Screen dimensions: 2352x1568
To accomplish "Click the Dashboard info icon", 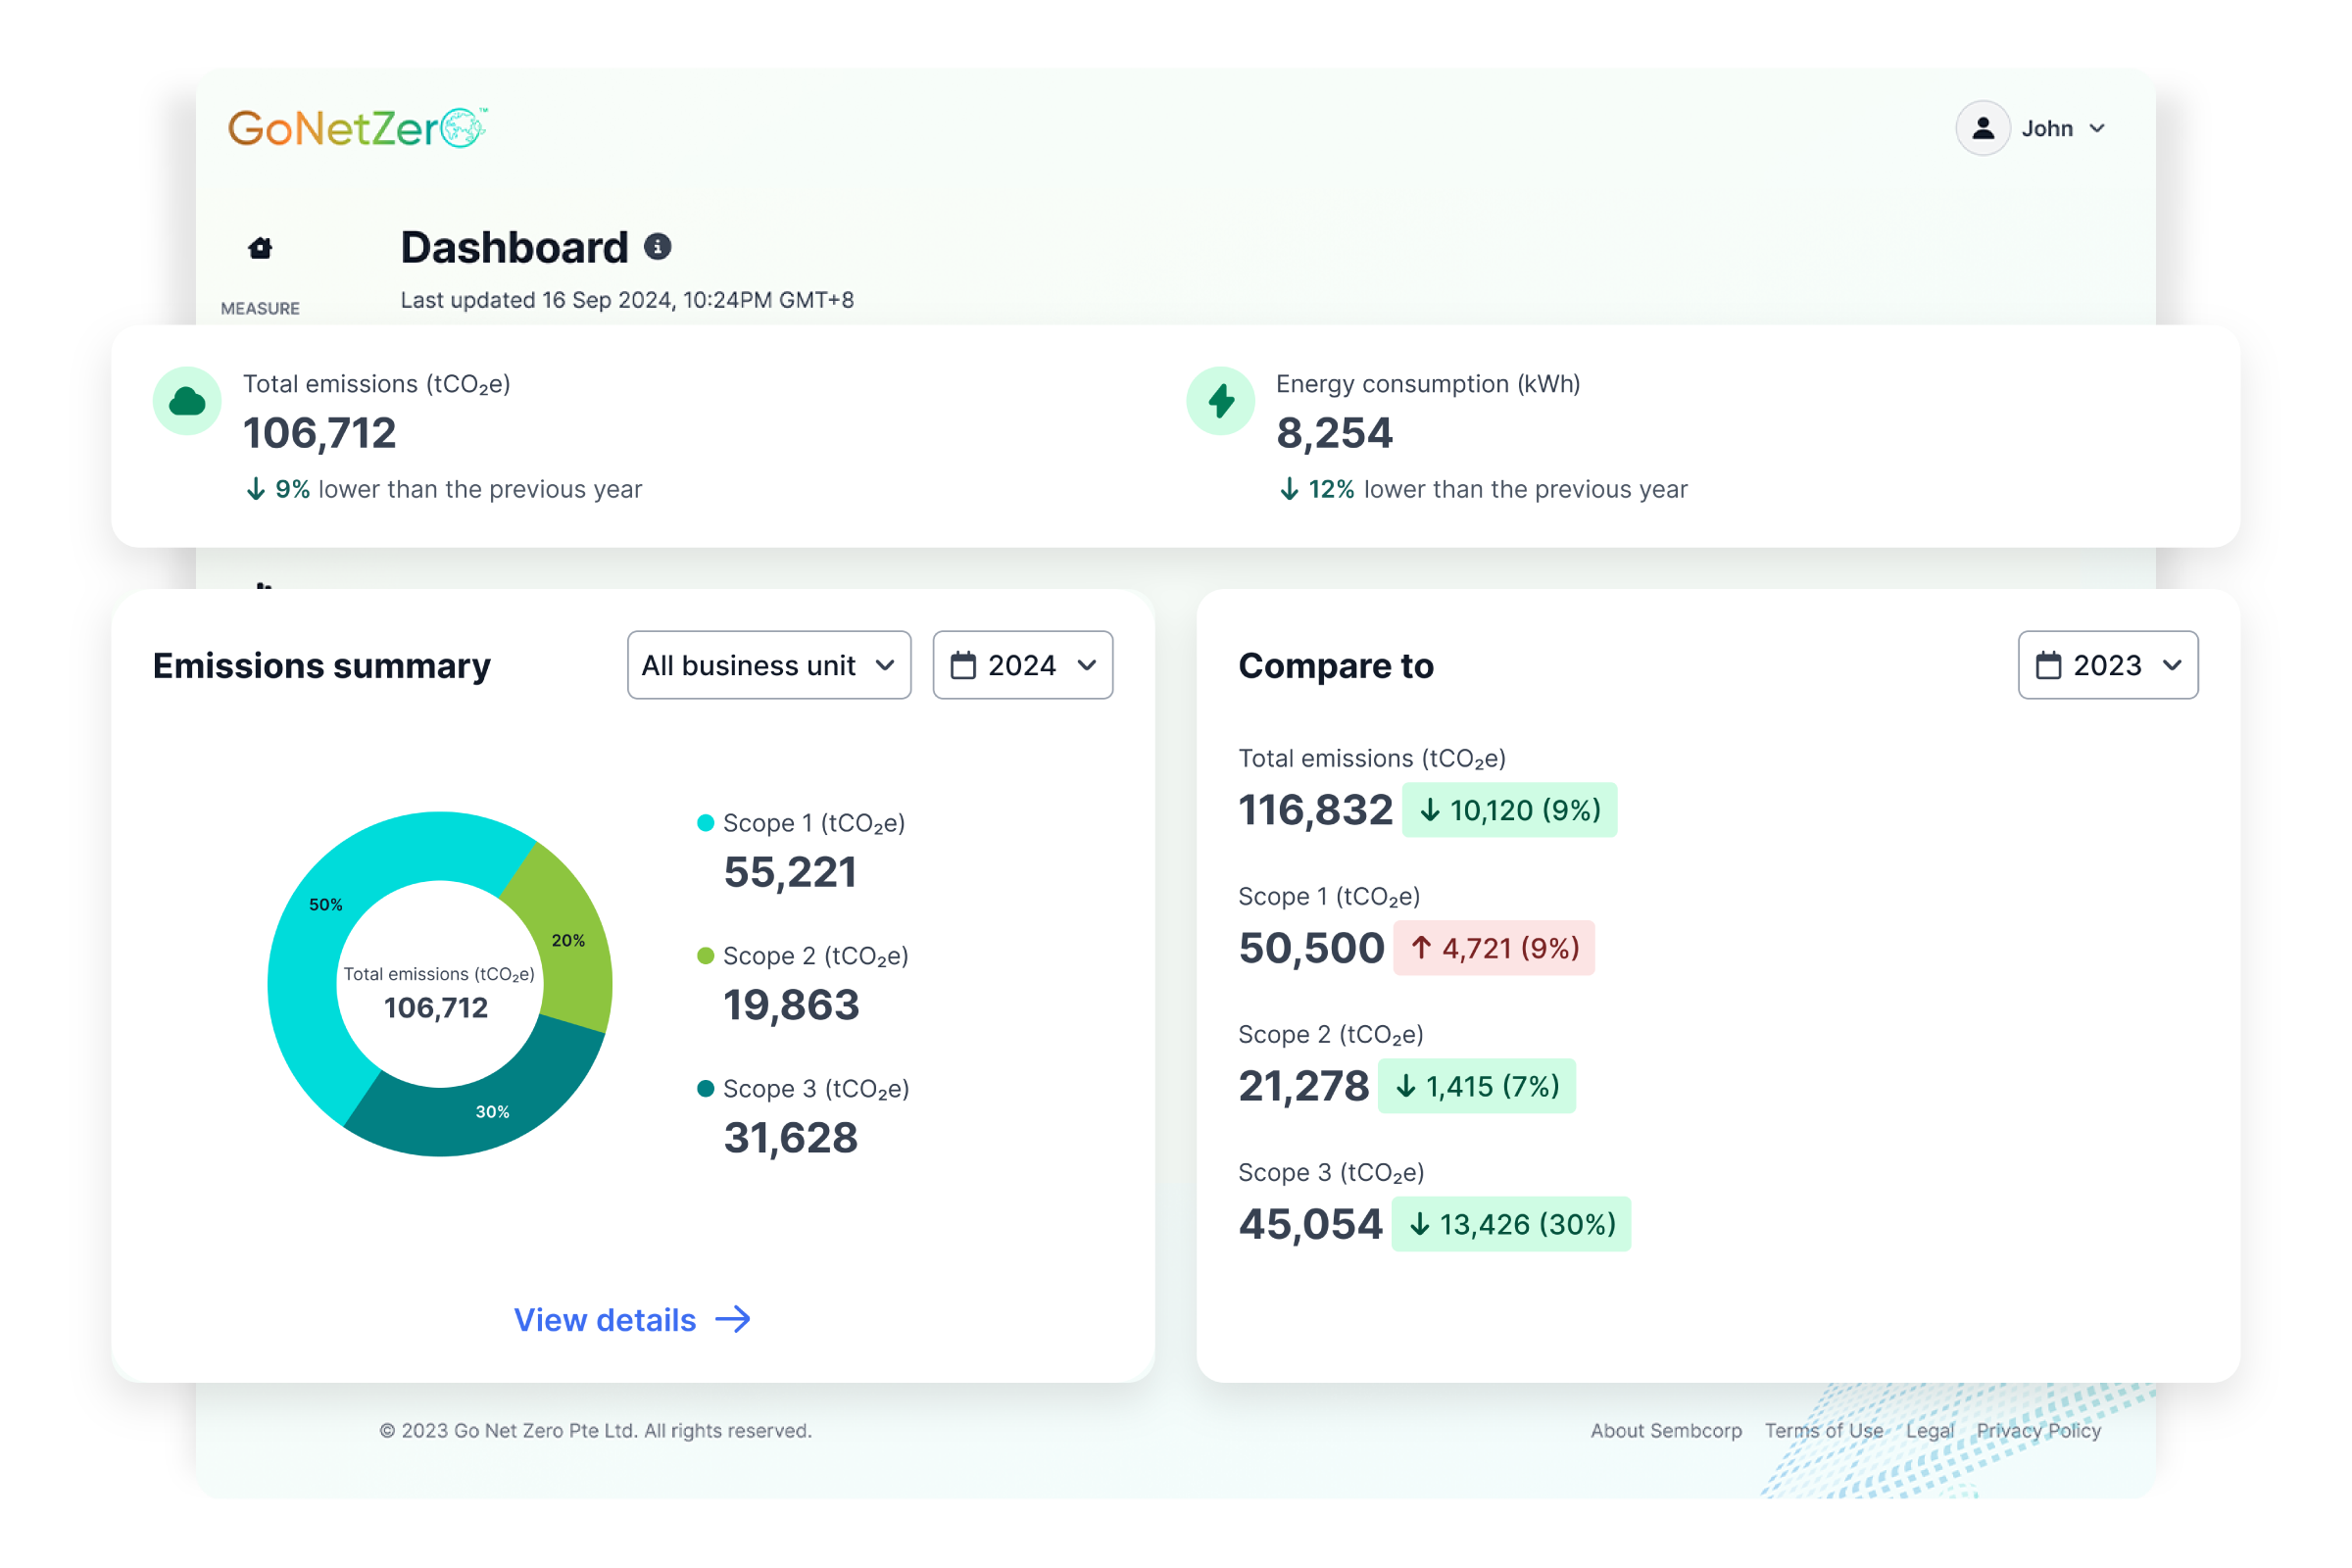I will [x=657, y=247].
